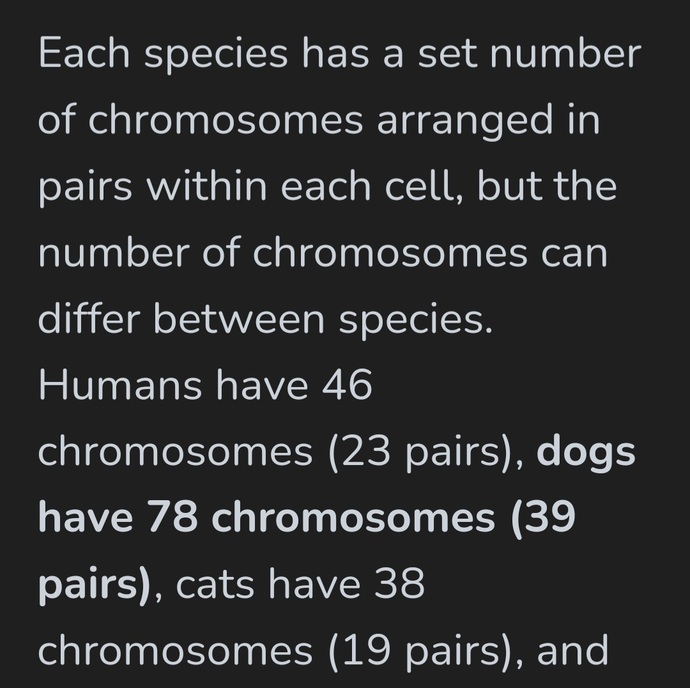Click the bold number "78"
This screenshot has height=688, width=690.
click(172, 518)
